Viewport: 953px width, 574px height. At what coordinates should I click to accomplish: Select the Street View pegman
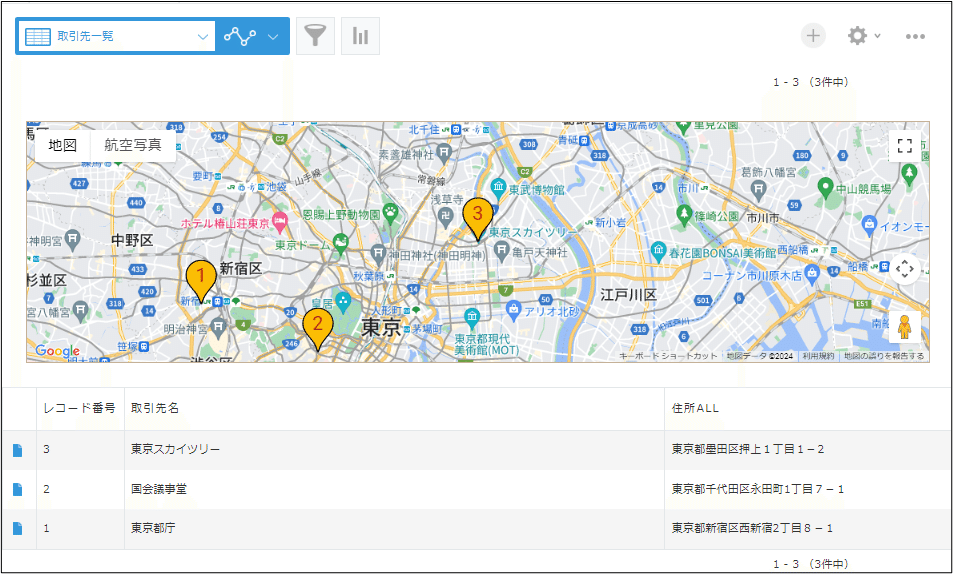(904, 327)
